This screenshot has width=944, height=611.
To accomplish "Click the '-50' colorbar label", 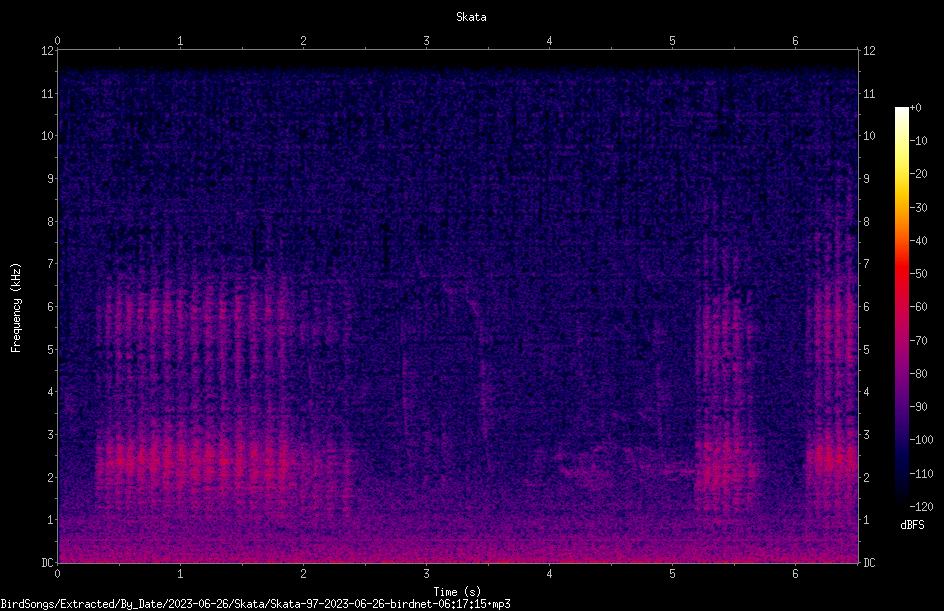I will [918, 274].
